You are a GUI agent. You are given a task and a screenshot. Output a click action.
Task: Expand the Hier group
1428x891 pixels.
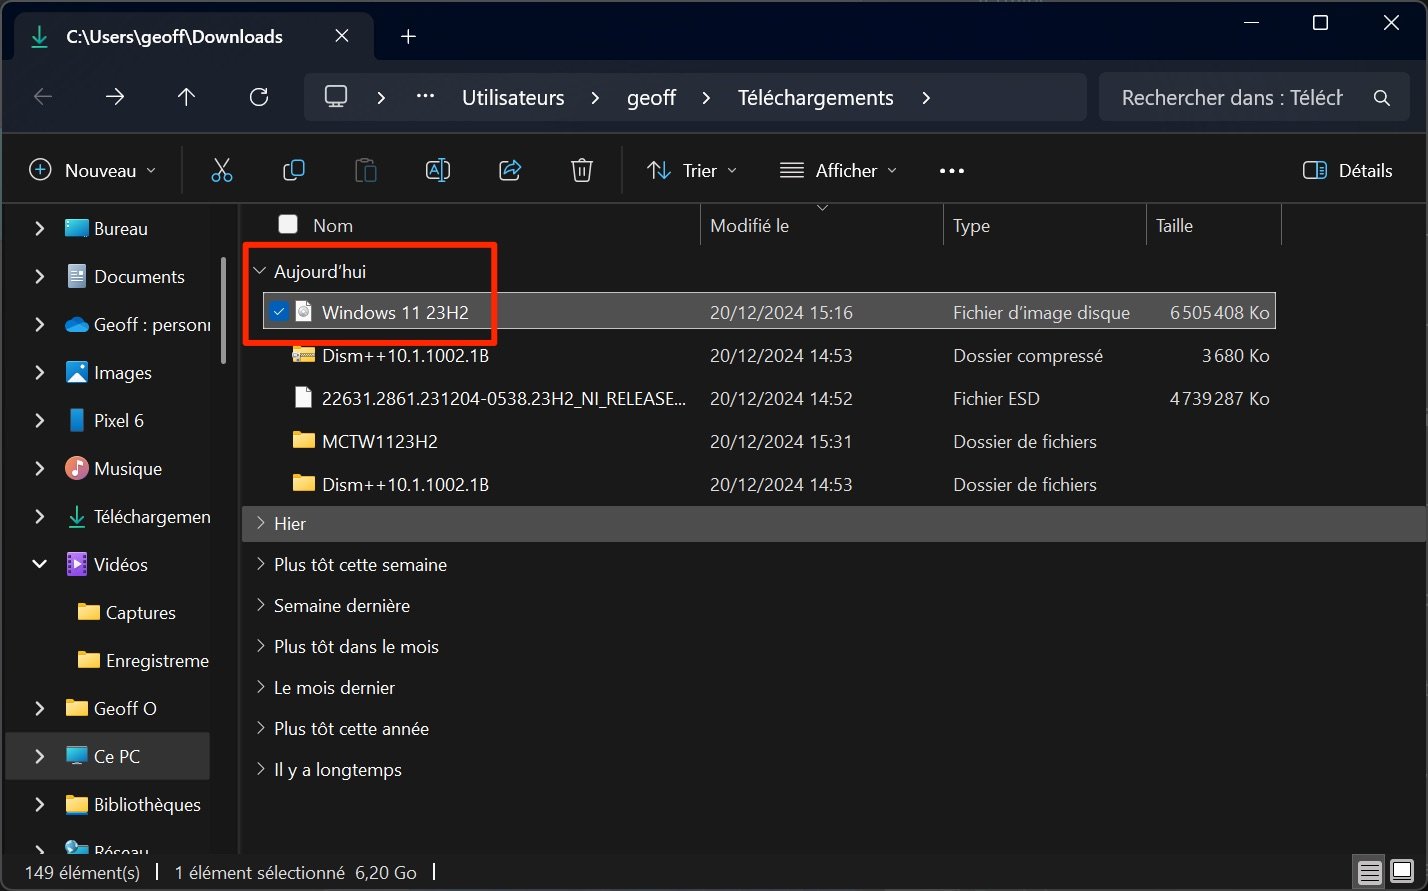[260, 523]
